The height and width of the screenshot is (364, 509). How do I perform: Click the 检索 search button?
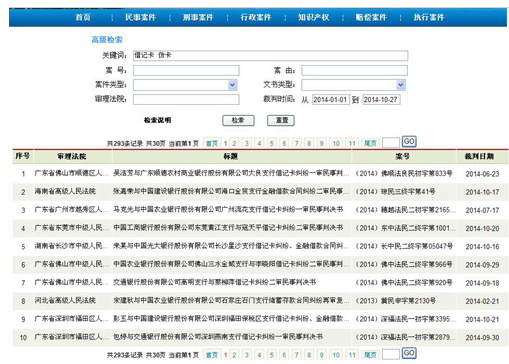coord(238,120)
